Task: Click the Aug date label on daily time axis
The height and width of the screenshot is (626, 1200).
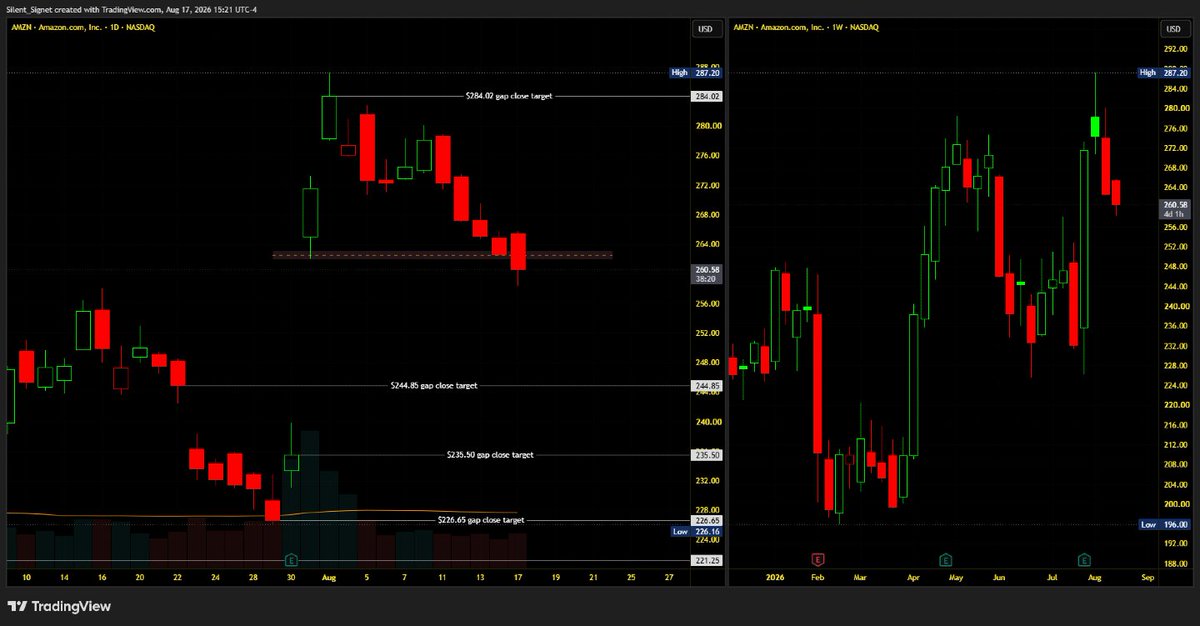Action: [x=330, y=578]
